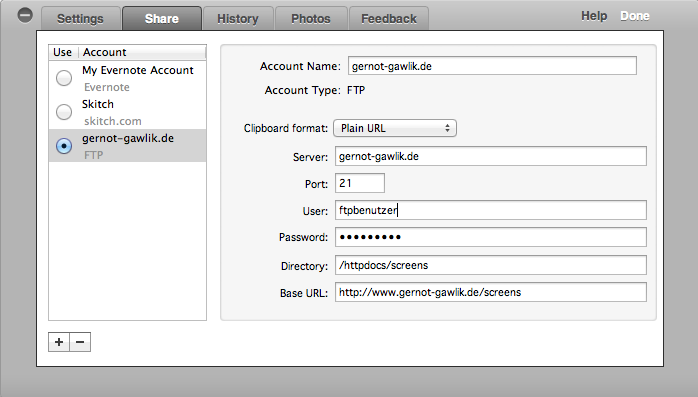
Task: Remove selected account with minus button
Action: coord(80,342)
